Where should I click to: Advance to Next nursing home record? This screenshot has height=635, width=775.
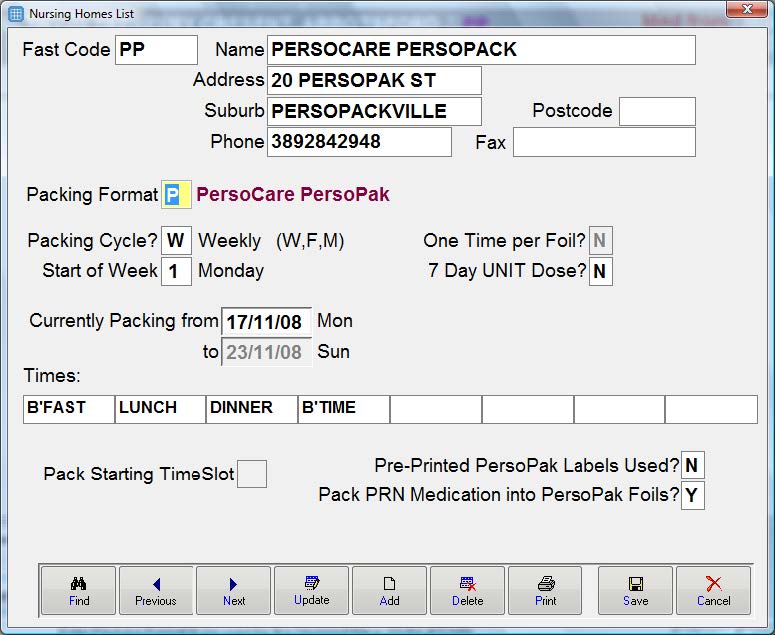click(234, 591)
